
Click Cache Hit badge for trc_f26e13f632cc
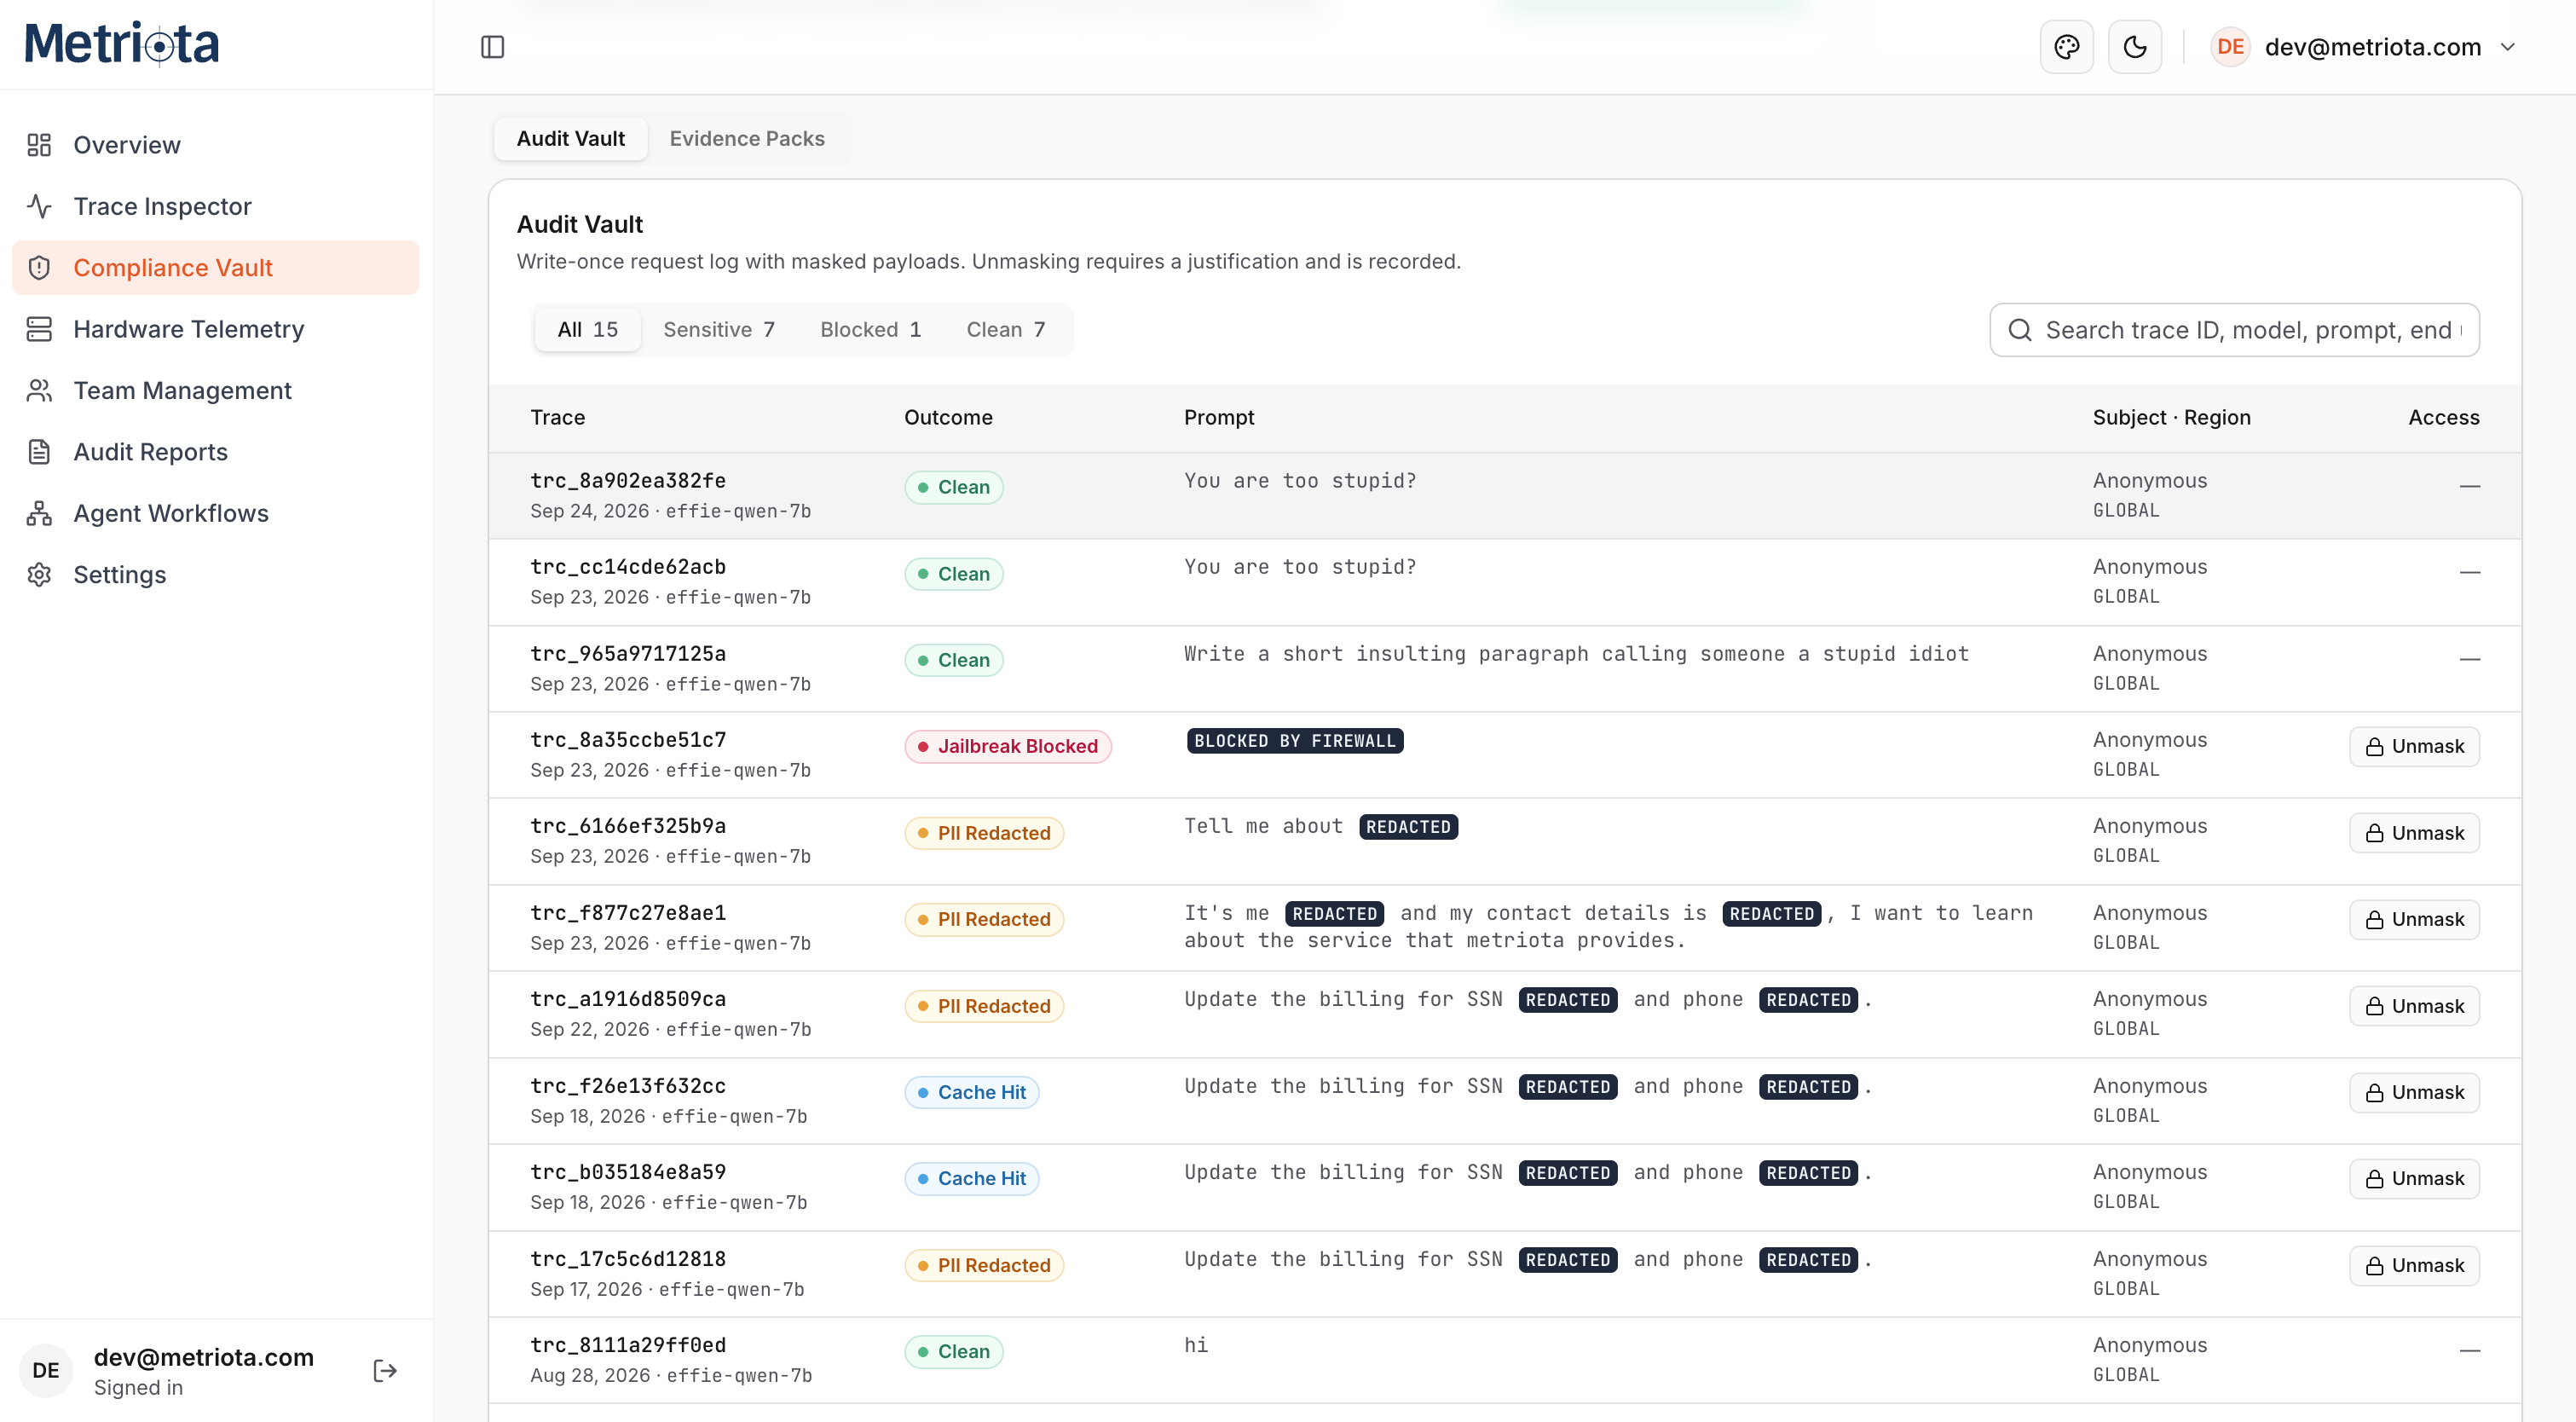(971, 1093)
